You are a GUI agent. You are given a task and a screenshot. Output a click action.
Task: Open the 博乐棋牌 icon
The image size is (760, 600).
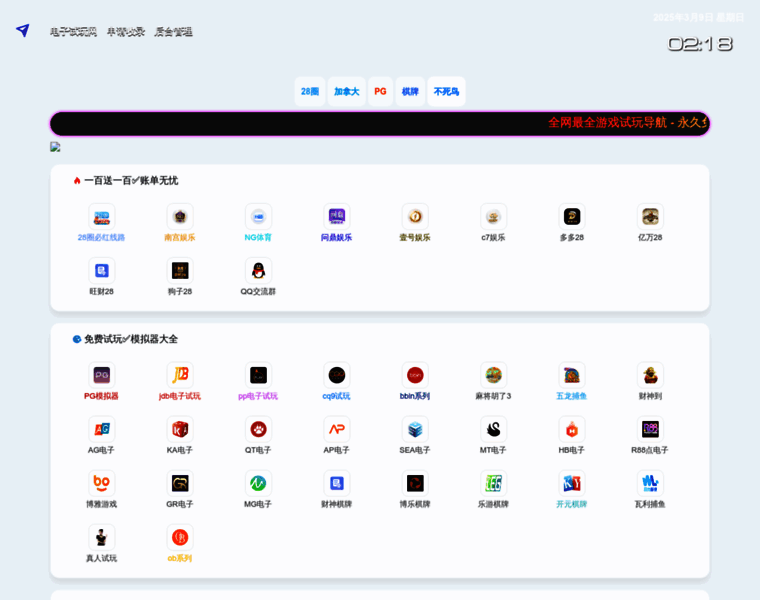pos(415,483)
